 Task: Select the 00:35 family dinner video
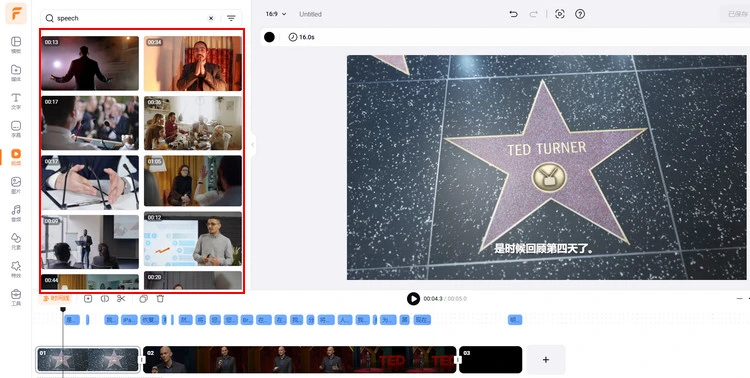point(193,123)
